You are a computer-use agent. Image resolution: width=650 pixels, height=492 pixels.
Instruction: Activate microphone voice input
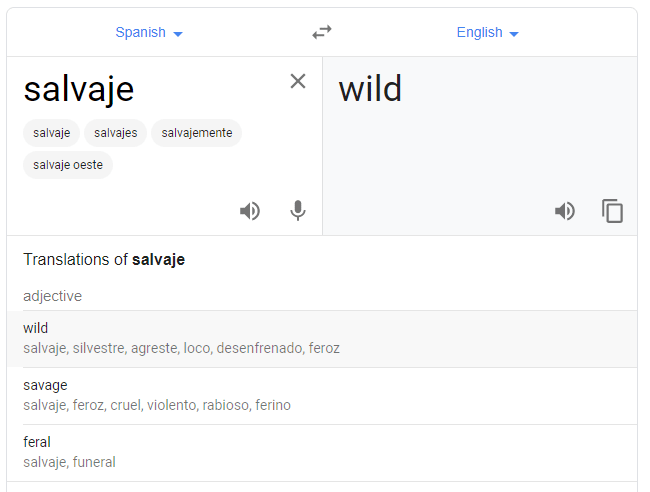pos(298,211)
